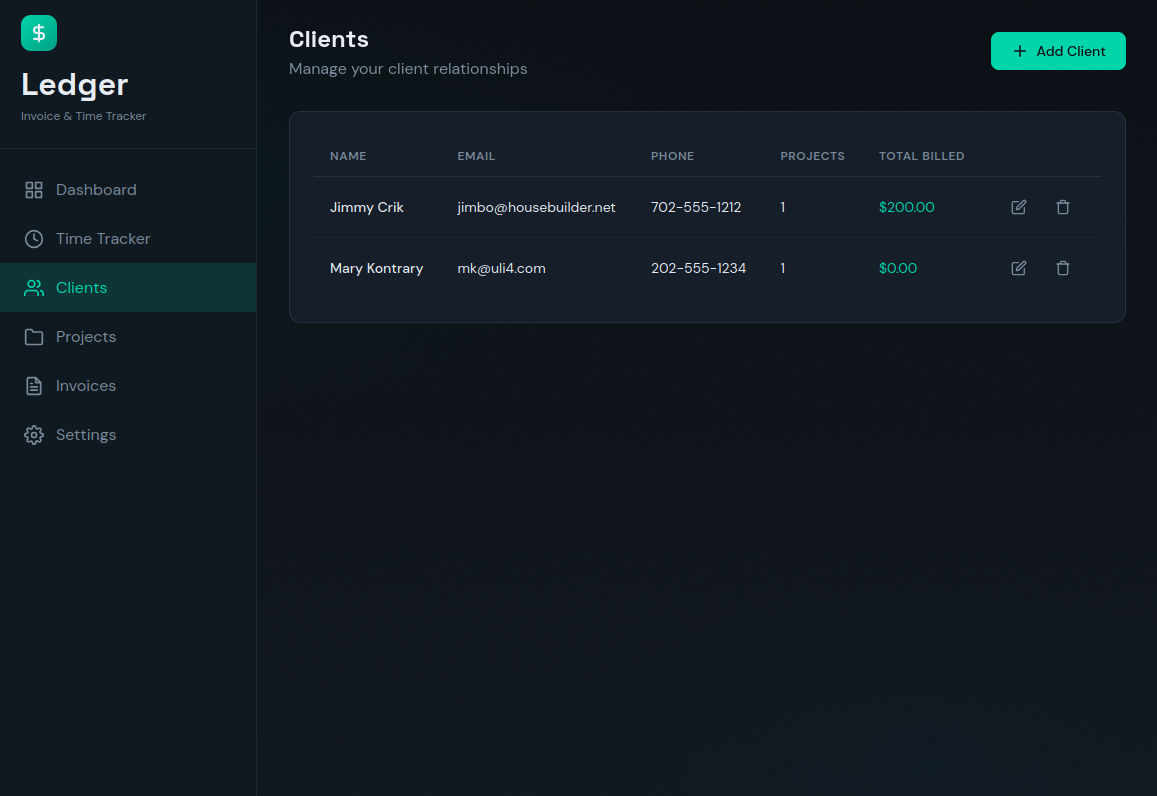Image resolution: width=1157 pixels, height=796 pixels.
Task: Click 'Manage your client relationships' subtitle
Action: pos(408,69)
